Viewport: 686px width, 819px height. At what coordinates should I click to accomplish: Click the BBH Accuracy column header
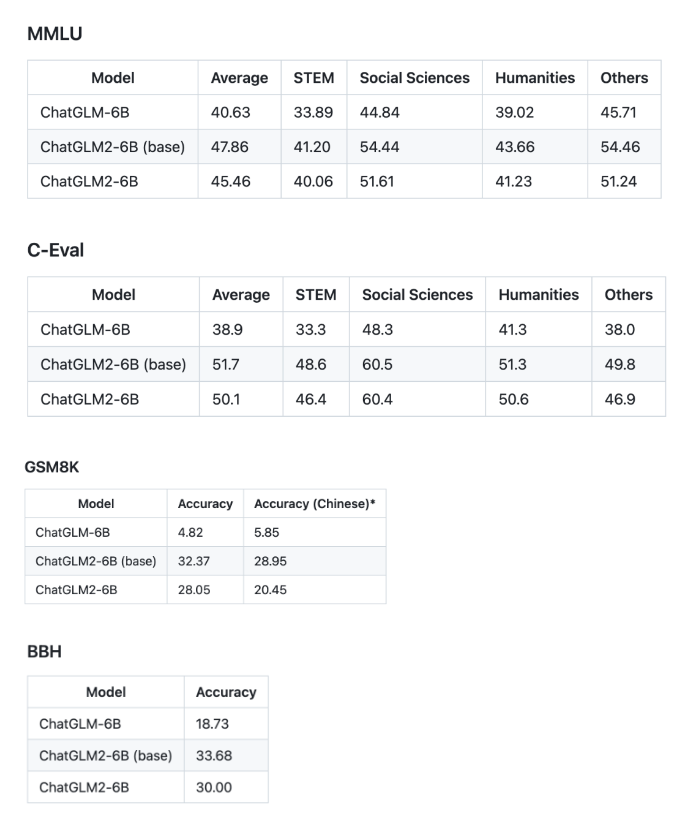click(x=226, y=692)
